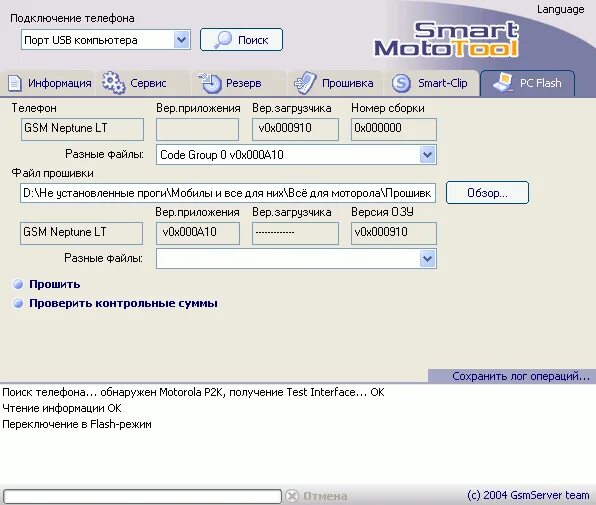Screen dimensions: 596x505
Task: Expand the Порт USB компьютера connection dropdown
Action: tap(182, 40)
